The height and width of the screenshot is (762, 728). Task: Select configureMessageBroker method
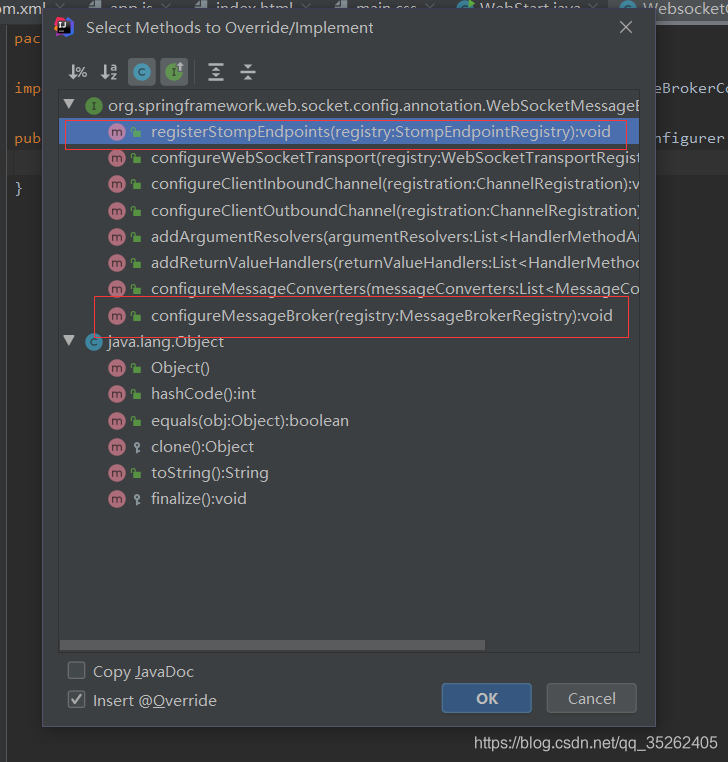(349, 316)
